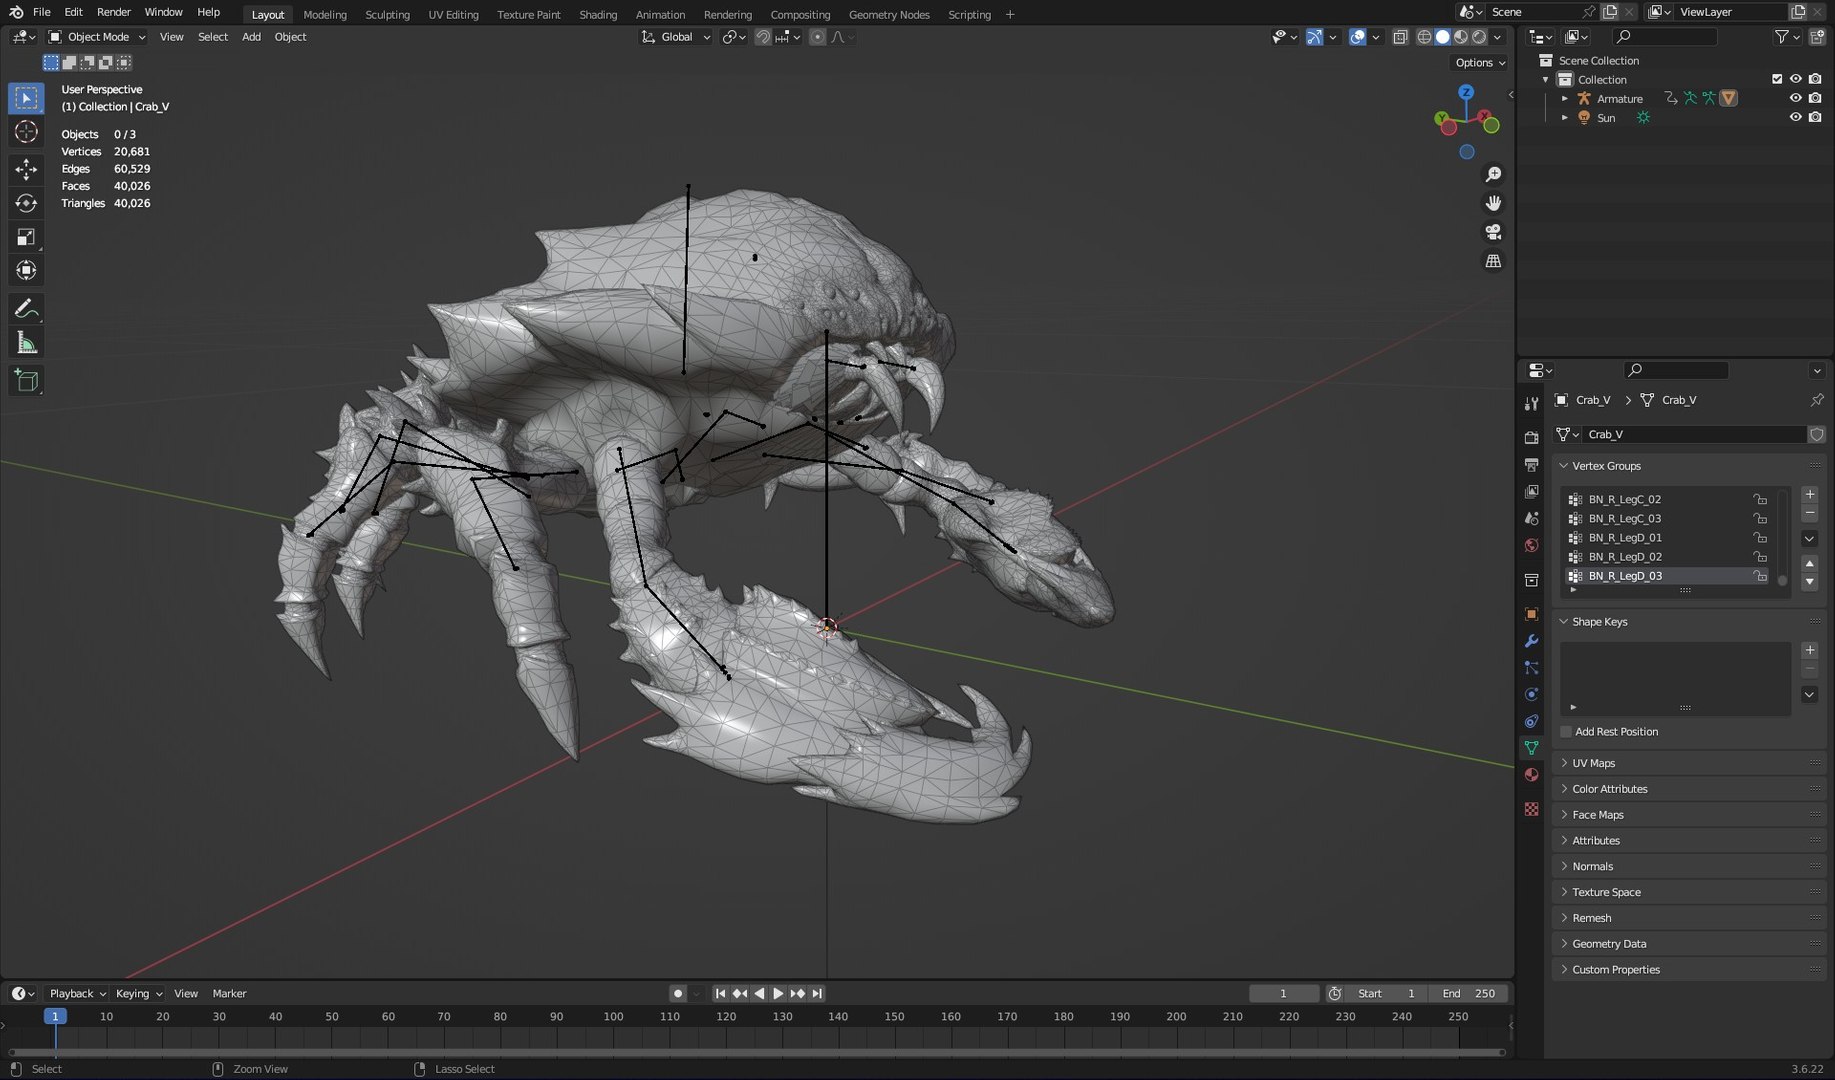
Task: Add a new vertex group
Action: [x=1809, y=494]
